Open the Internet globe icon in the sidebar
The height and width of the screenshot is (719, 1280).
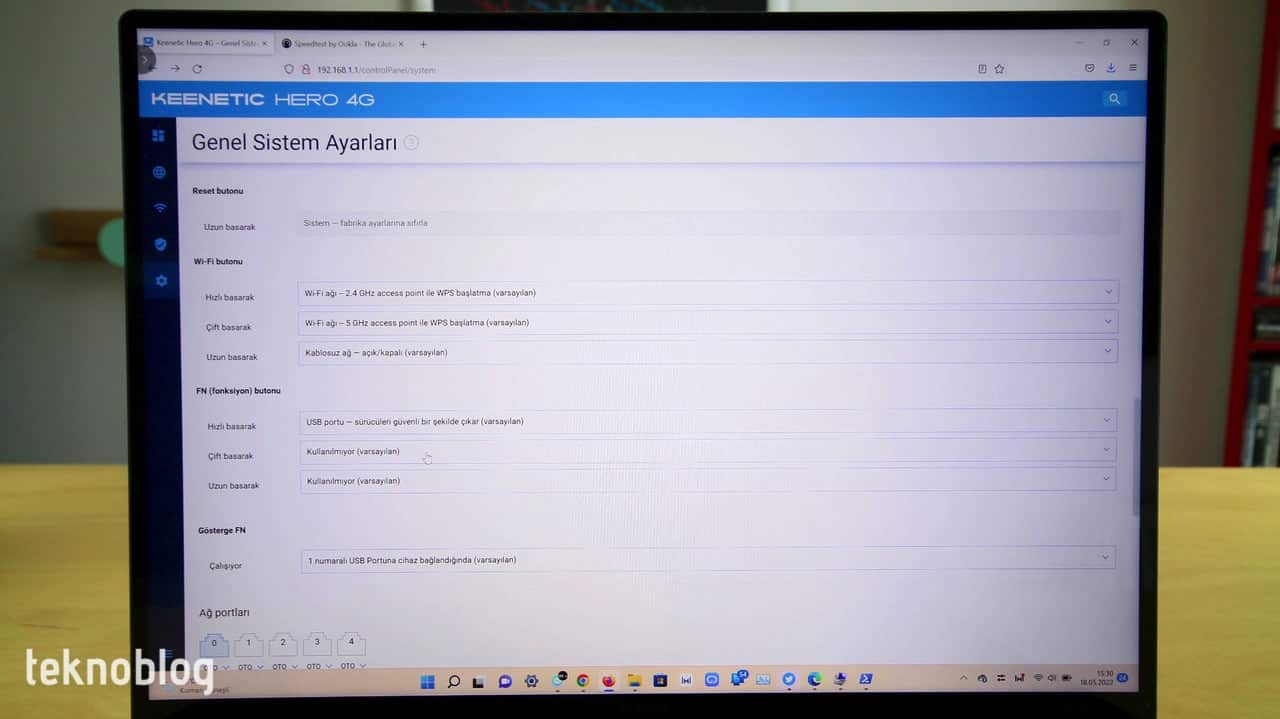159,172
